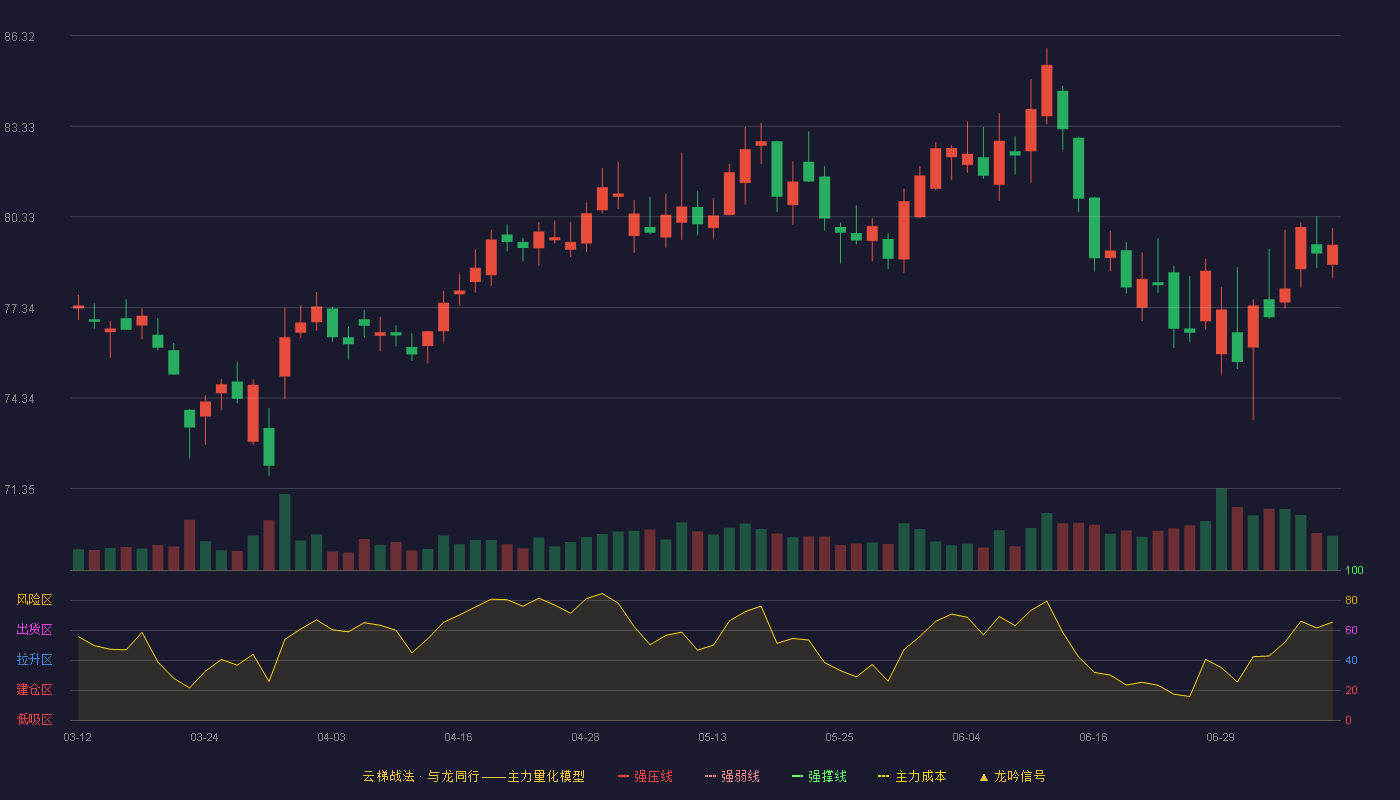This screenshot has width=1400, height=800.
Task: Click the 03-24 date axis label
Action: [204, 737]
